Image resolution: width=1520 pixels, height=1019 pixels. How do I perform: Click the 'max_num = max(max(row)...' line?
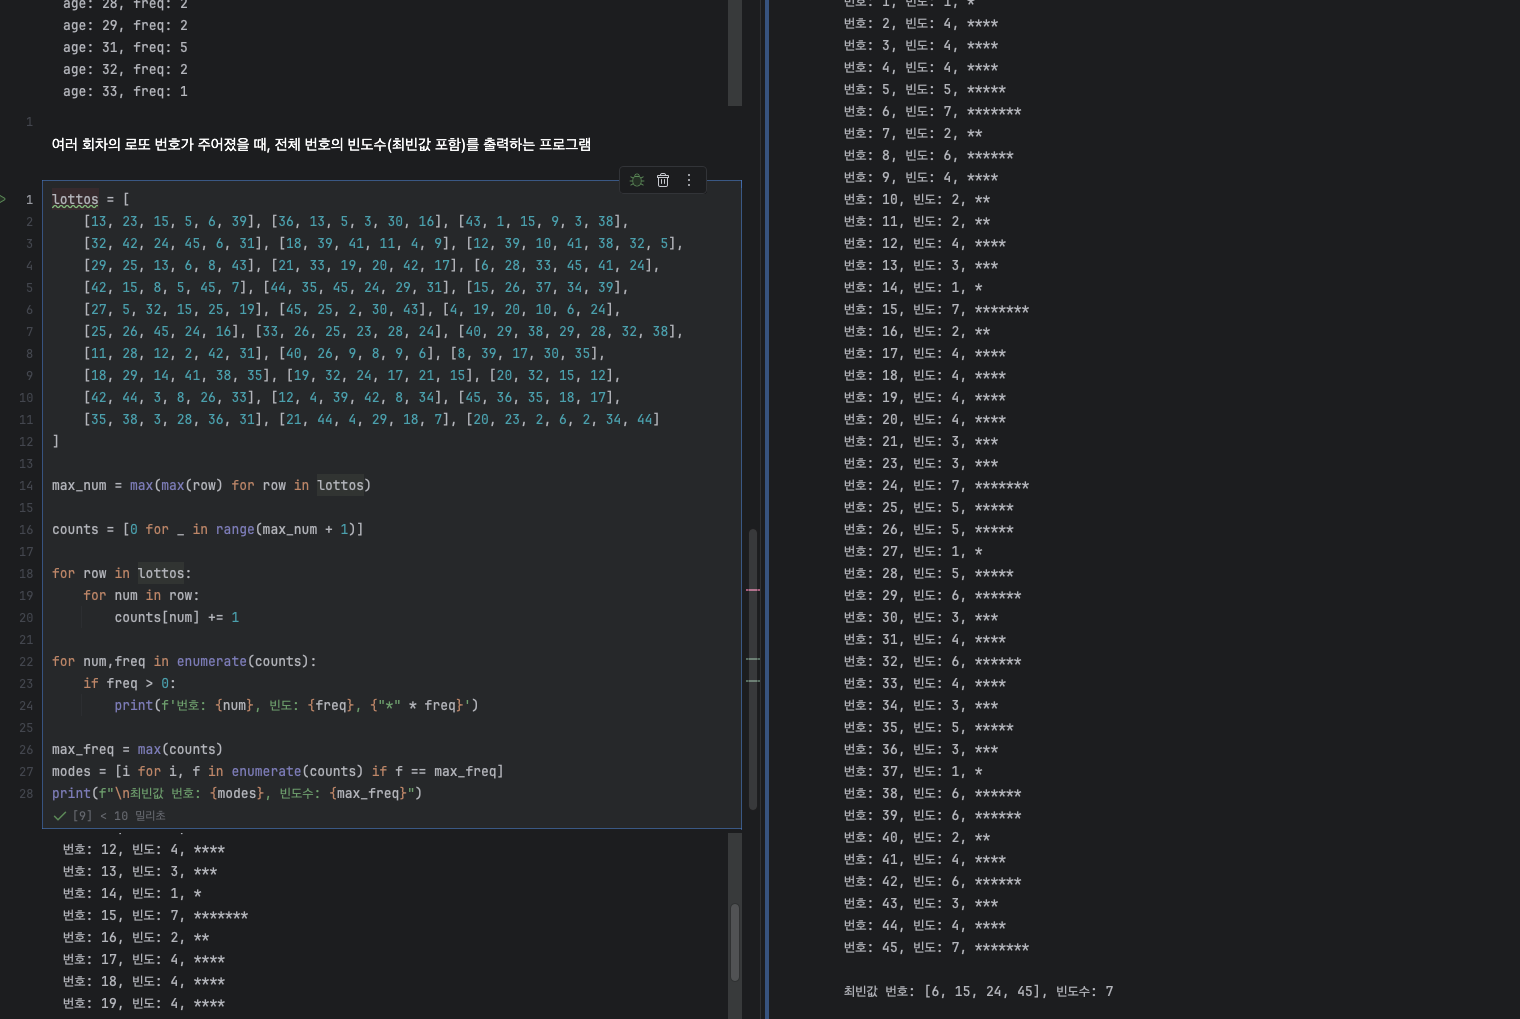point(211,485)
